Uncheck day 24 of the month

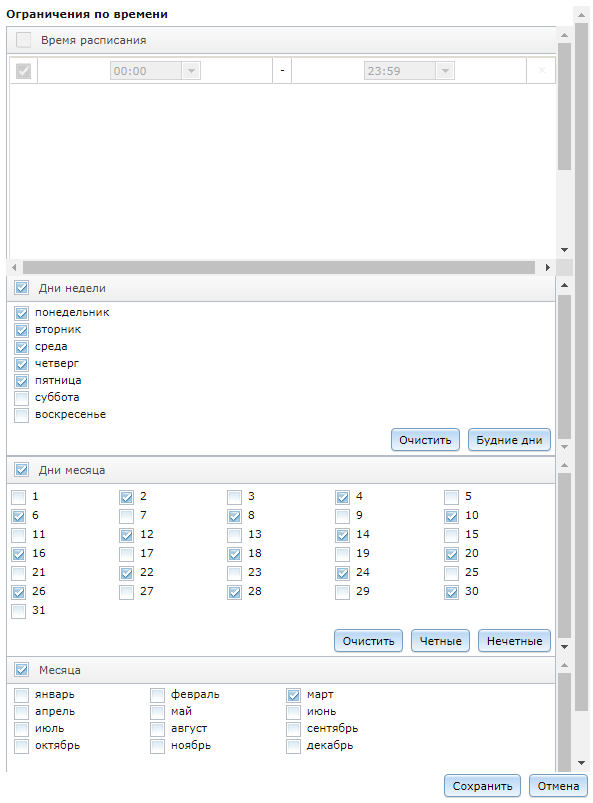tap(343, 573)
